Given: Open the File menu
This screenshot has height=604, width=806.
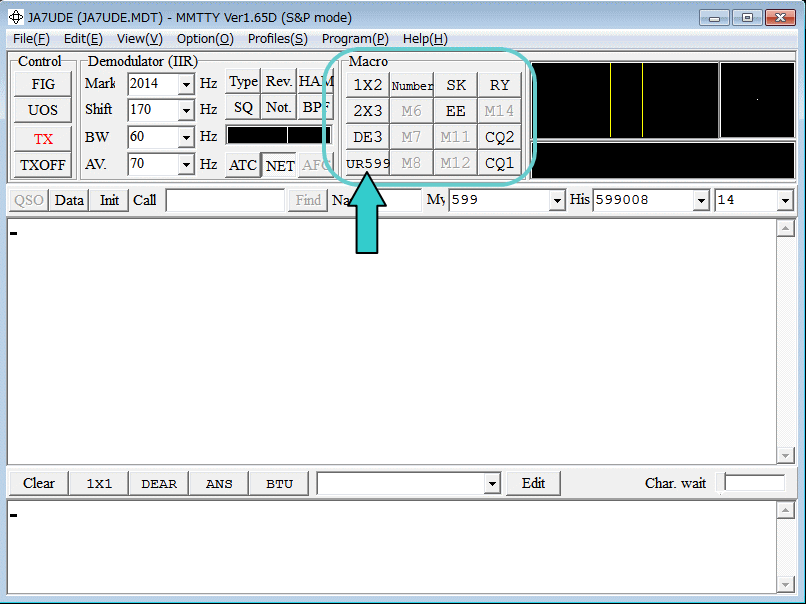Looking at the screenshot, I should 31,39.
